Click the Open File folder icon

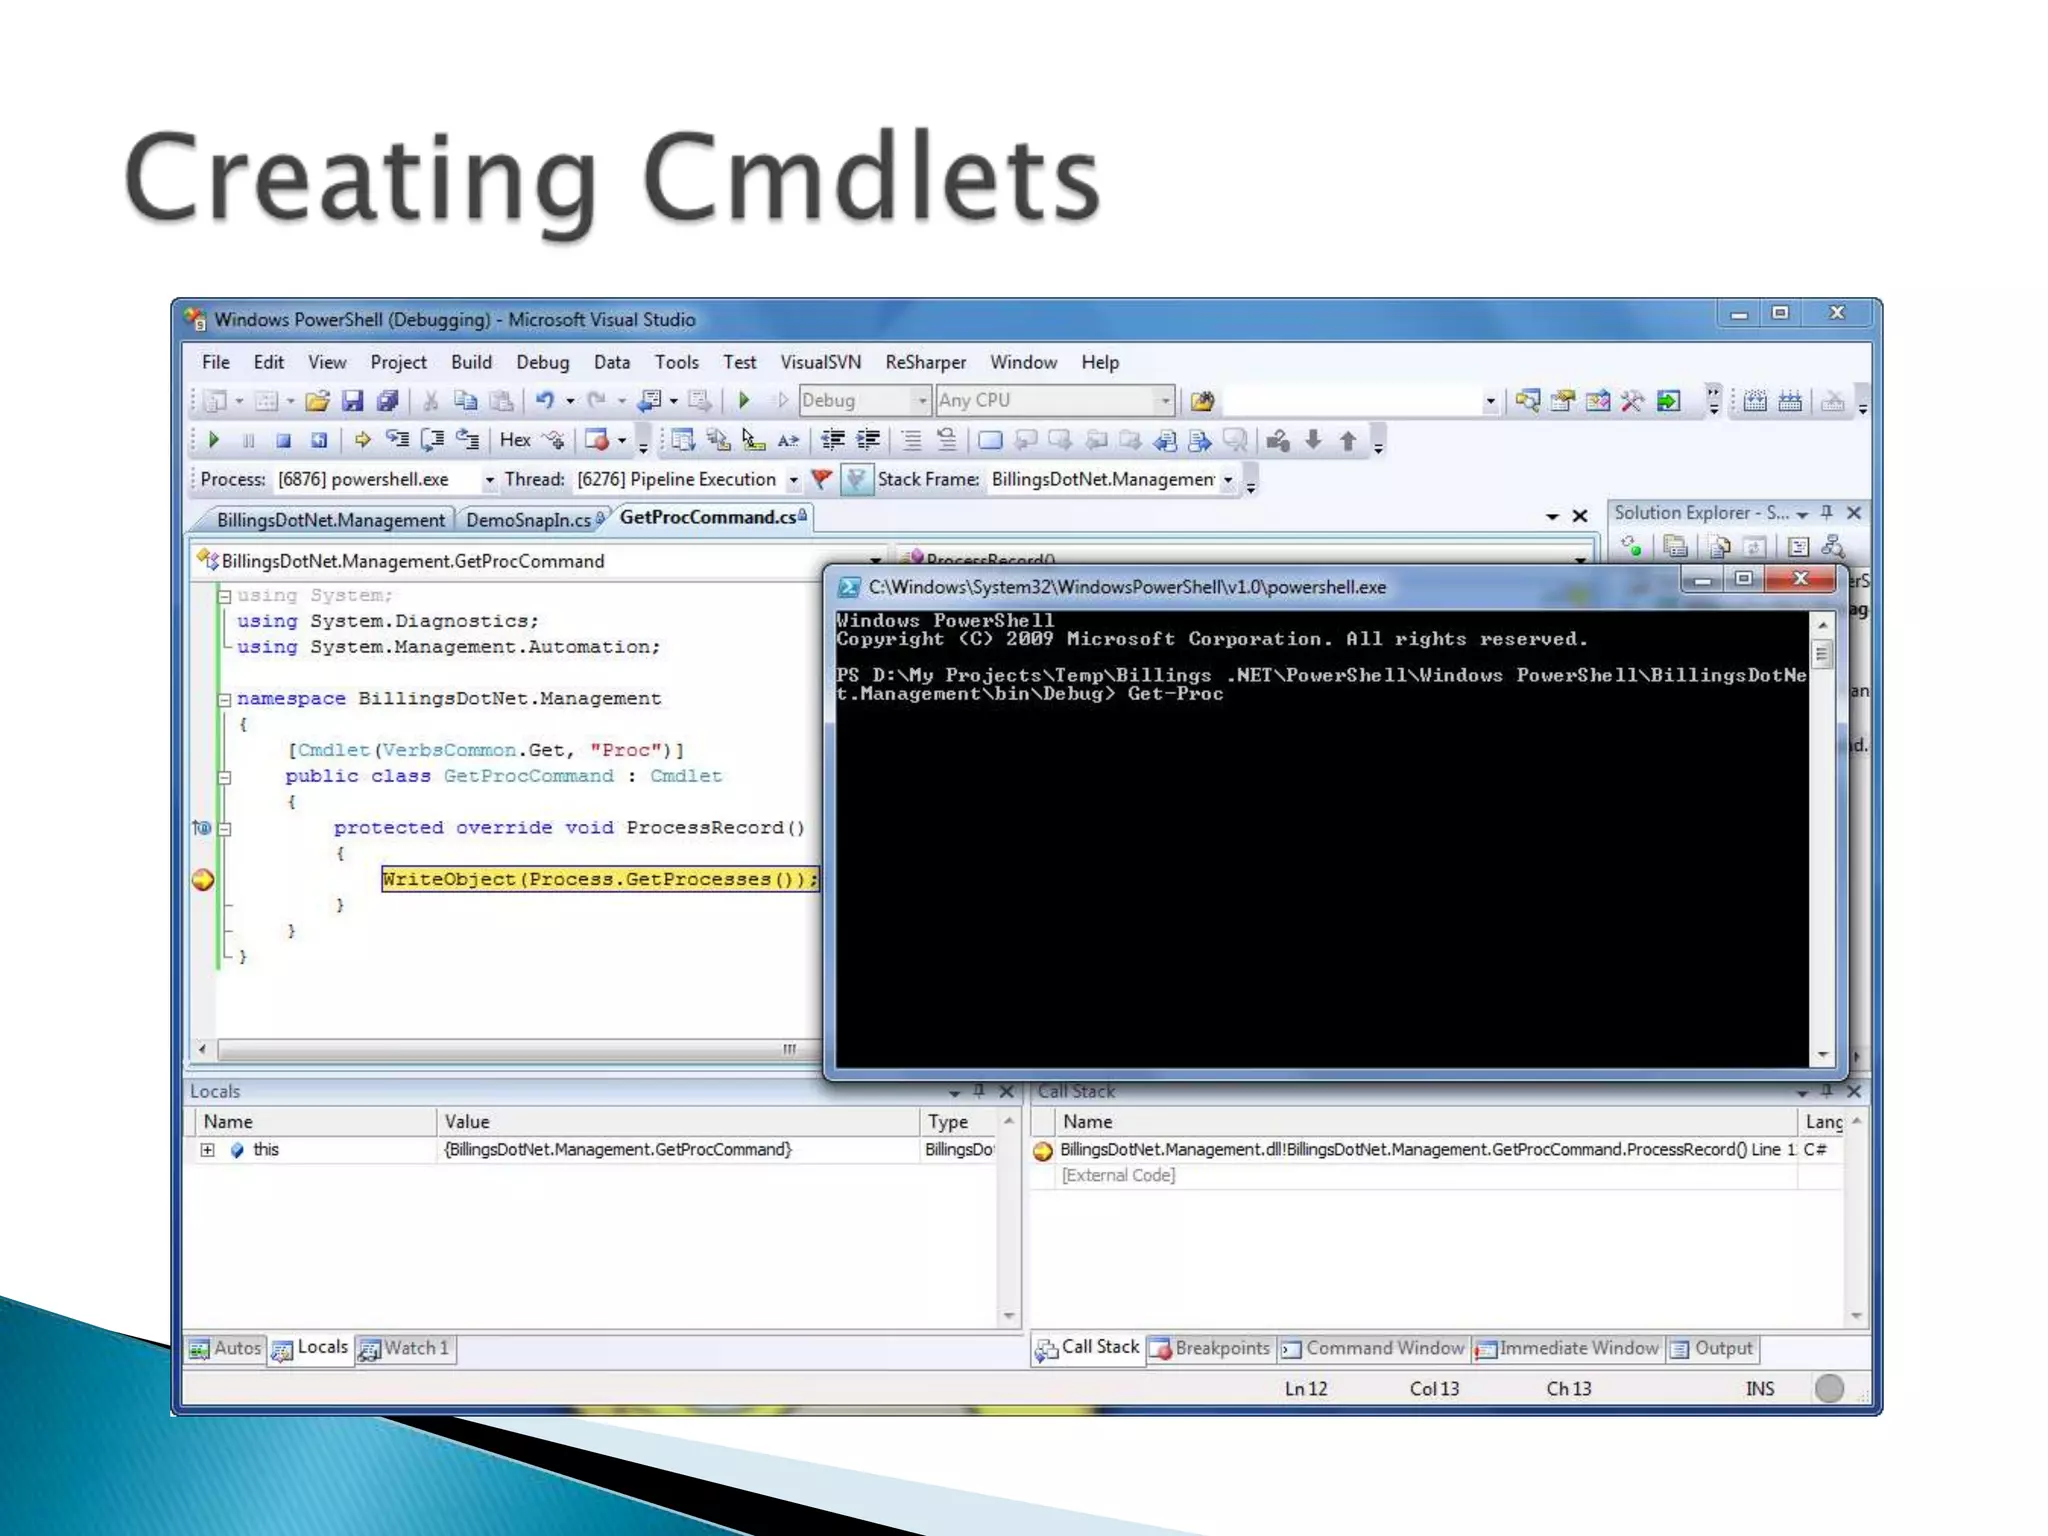click(317, 401)
